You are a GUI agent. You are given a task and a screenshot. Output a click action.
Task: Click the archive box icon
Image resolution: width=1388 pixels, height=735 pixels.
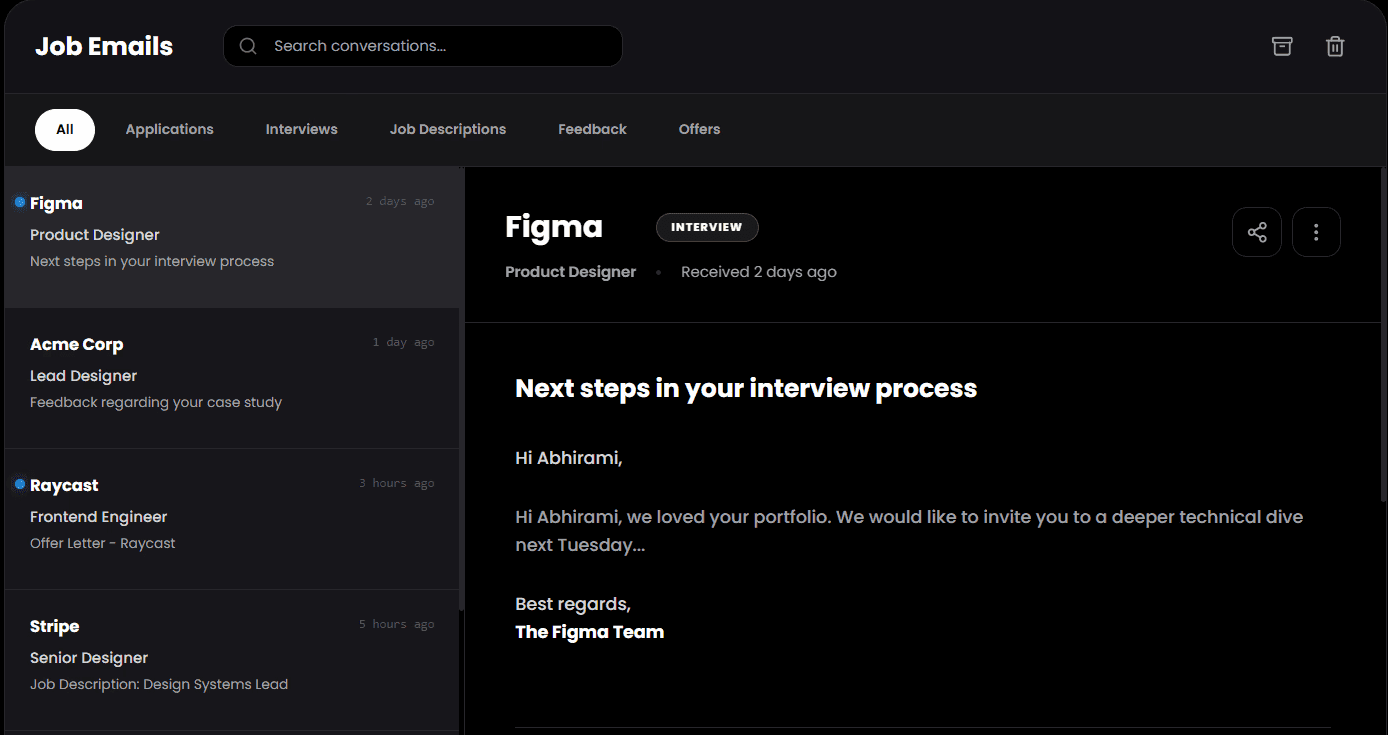click(1282, 46)
